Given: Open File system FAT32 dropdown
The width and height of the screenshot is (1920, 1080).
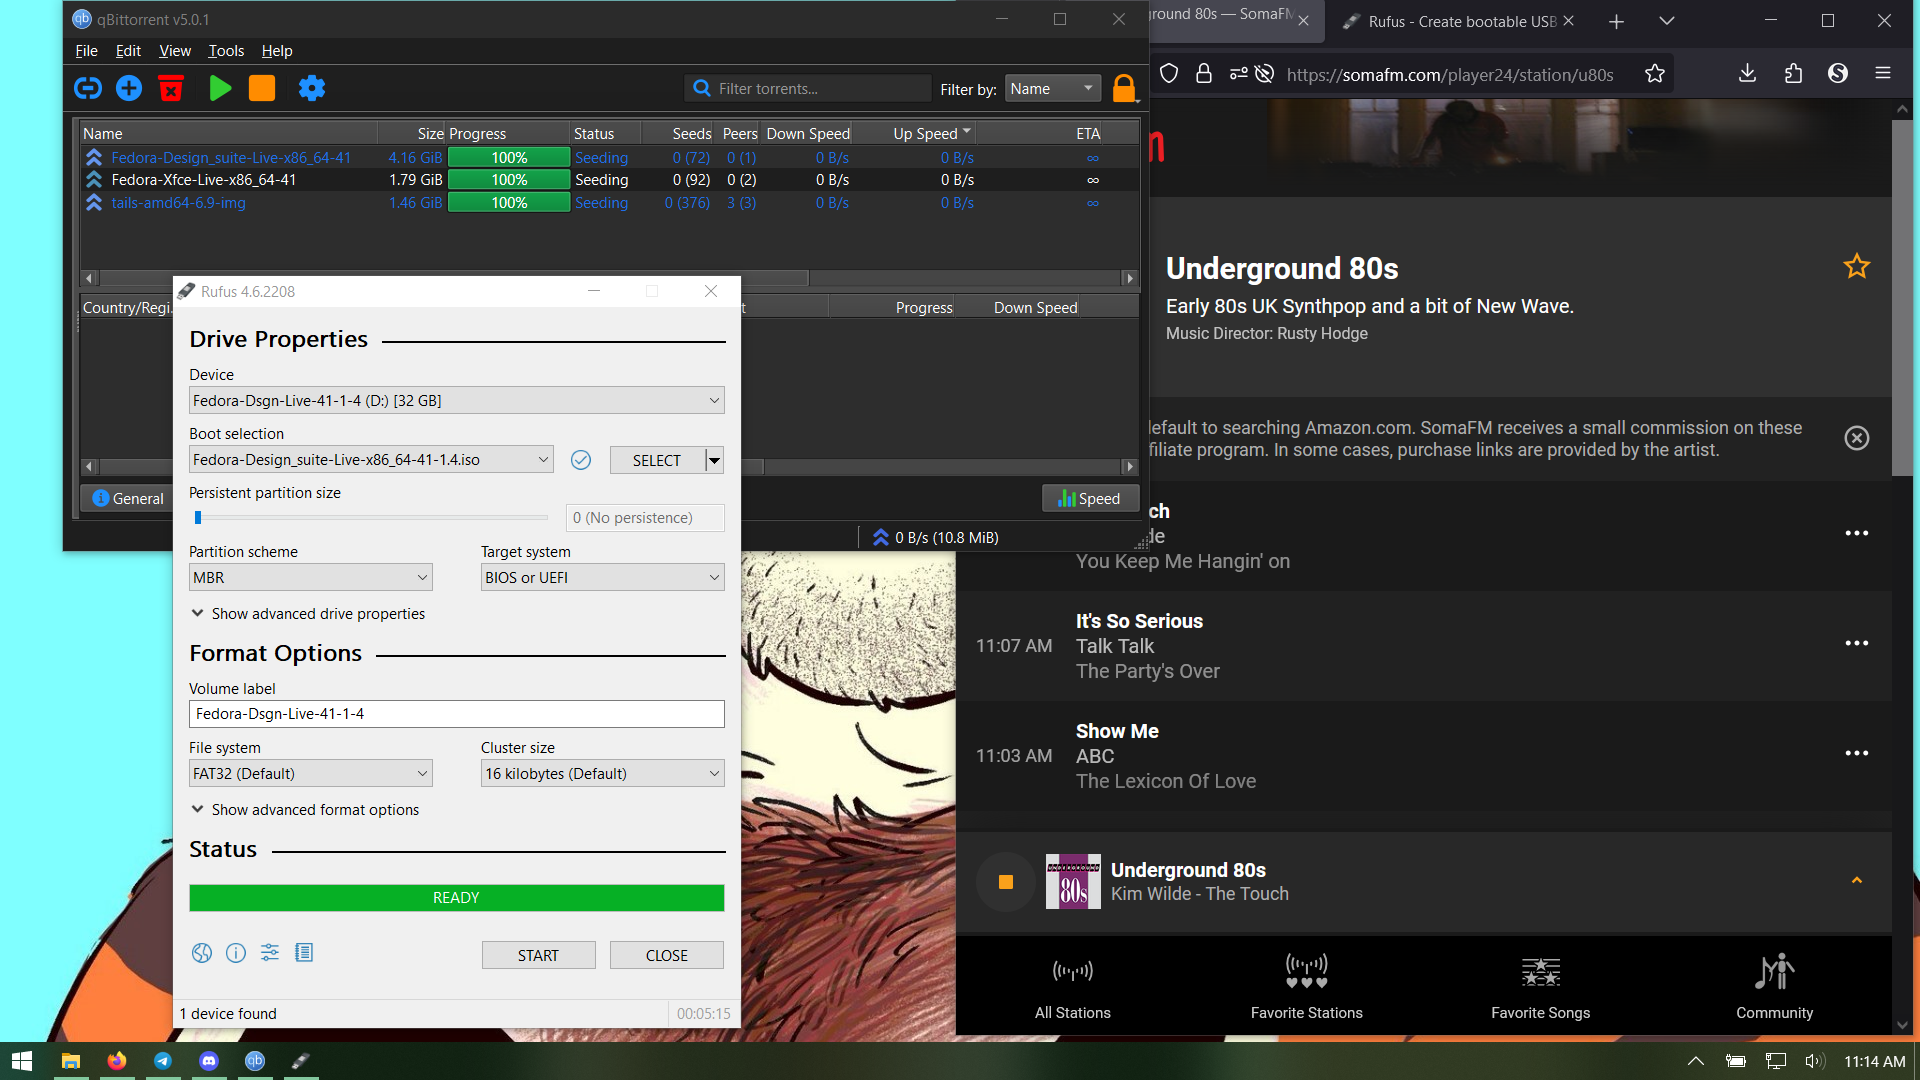Looking at the screenshot, I should point(311,774).
